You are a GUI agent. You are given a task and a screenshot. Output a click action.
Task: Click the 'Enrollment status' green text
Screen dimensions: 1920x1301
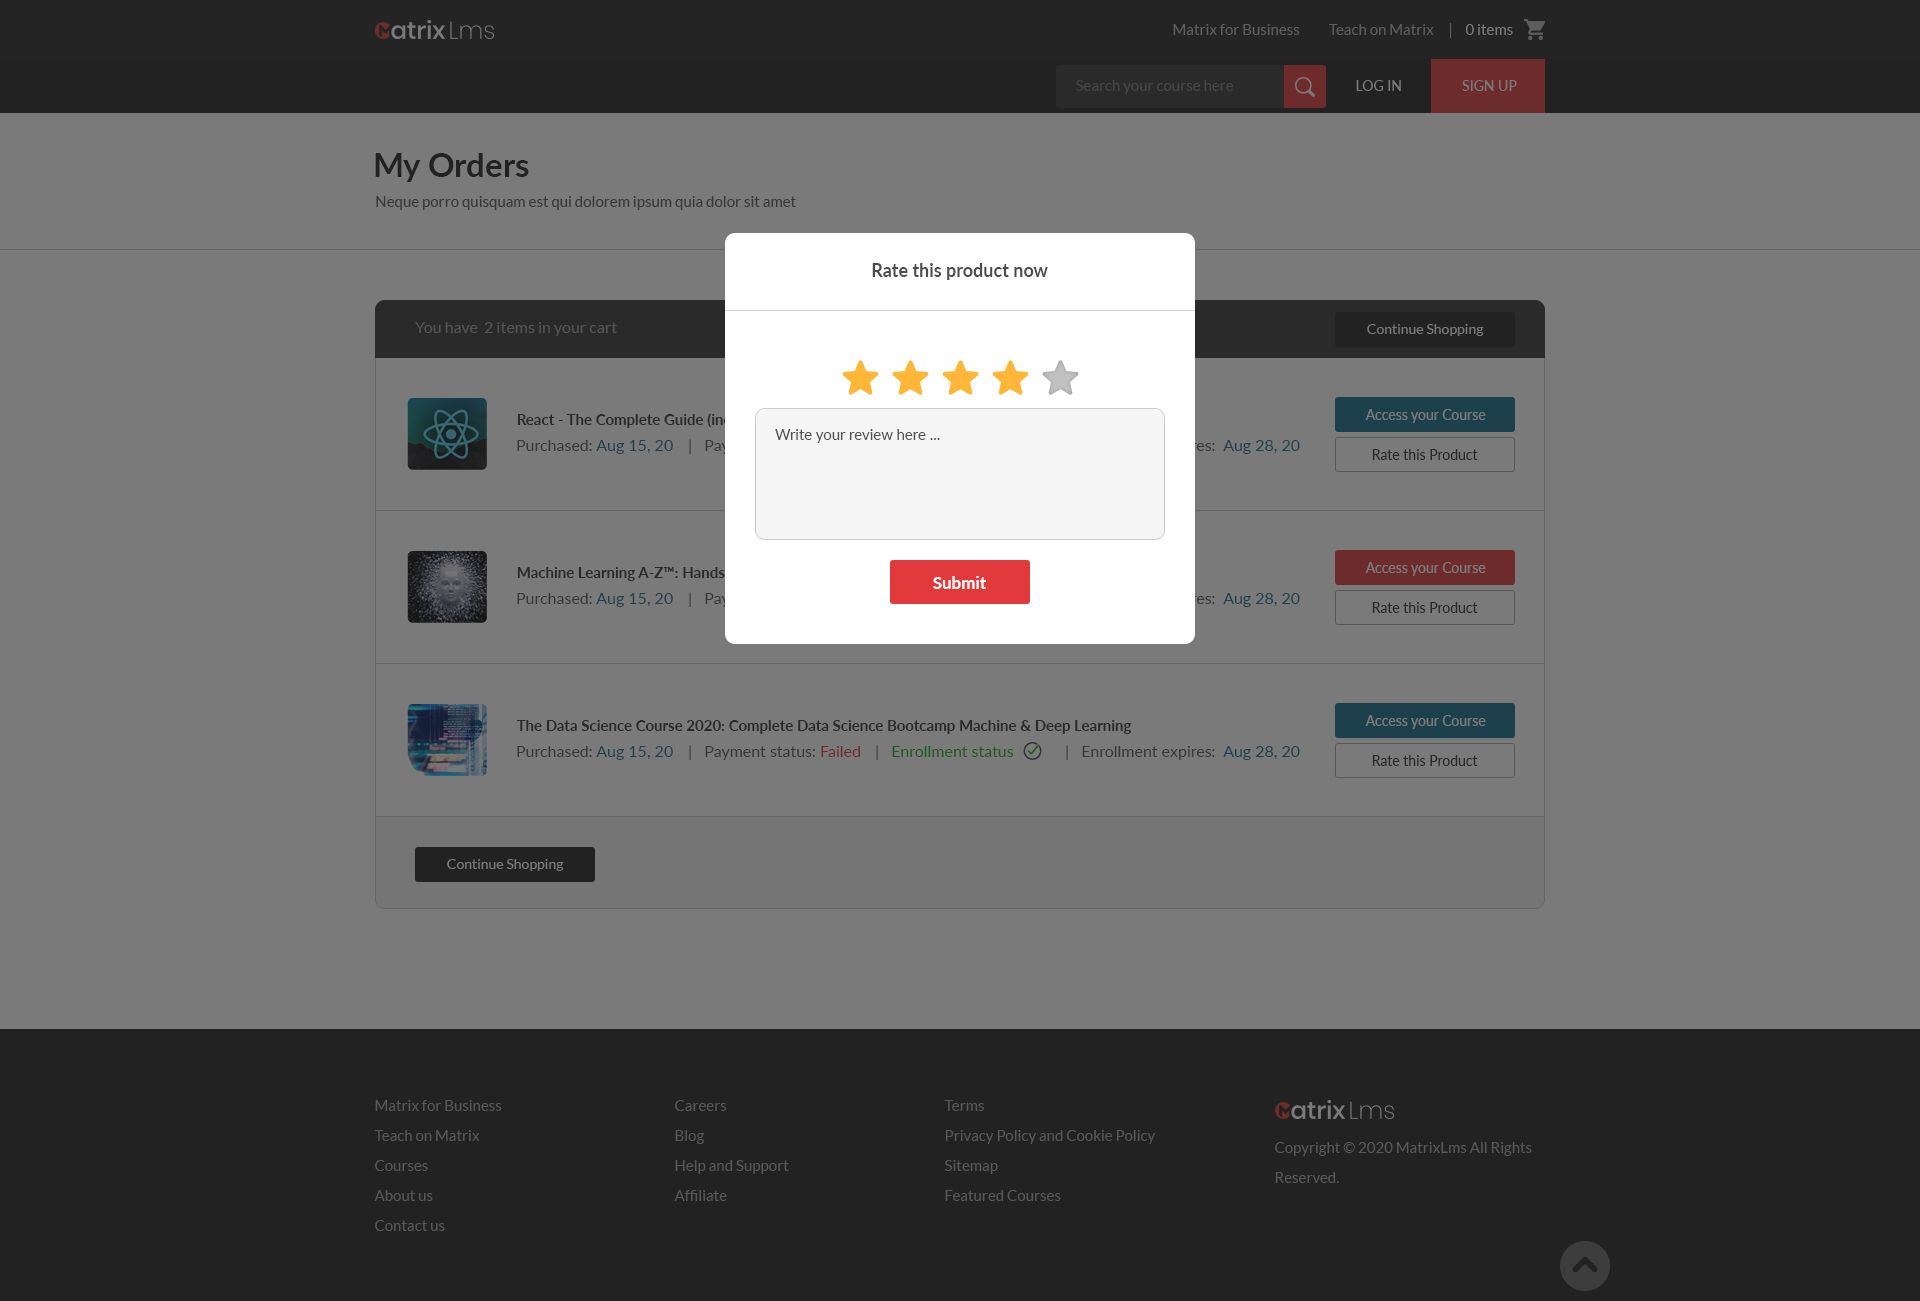tap(952, 751)
